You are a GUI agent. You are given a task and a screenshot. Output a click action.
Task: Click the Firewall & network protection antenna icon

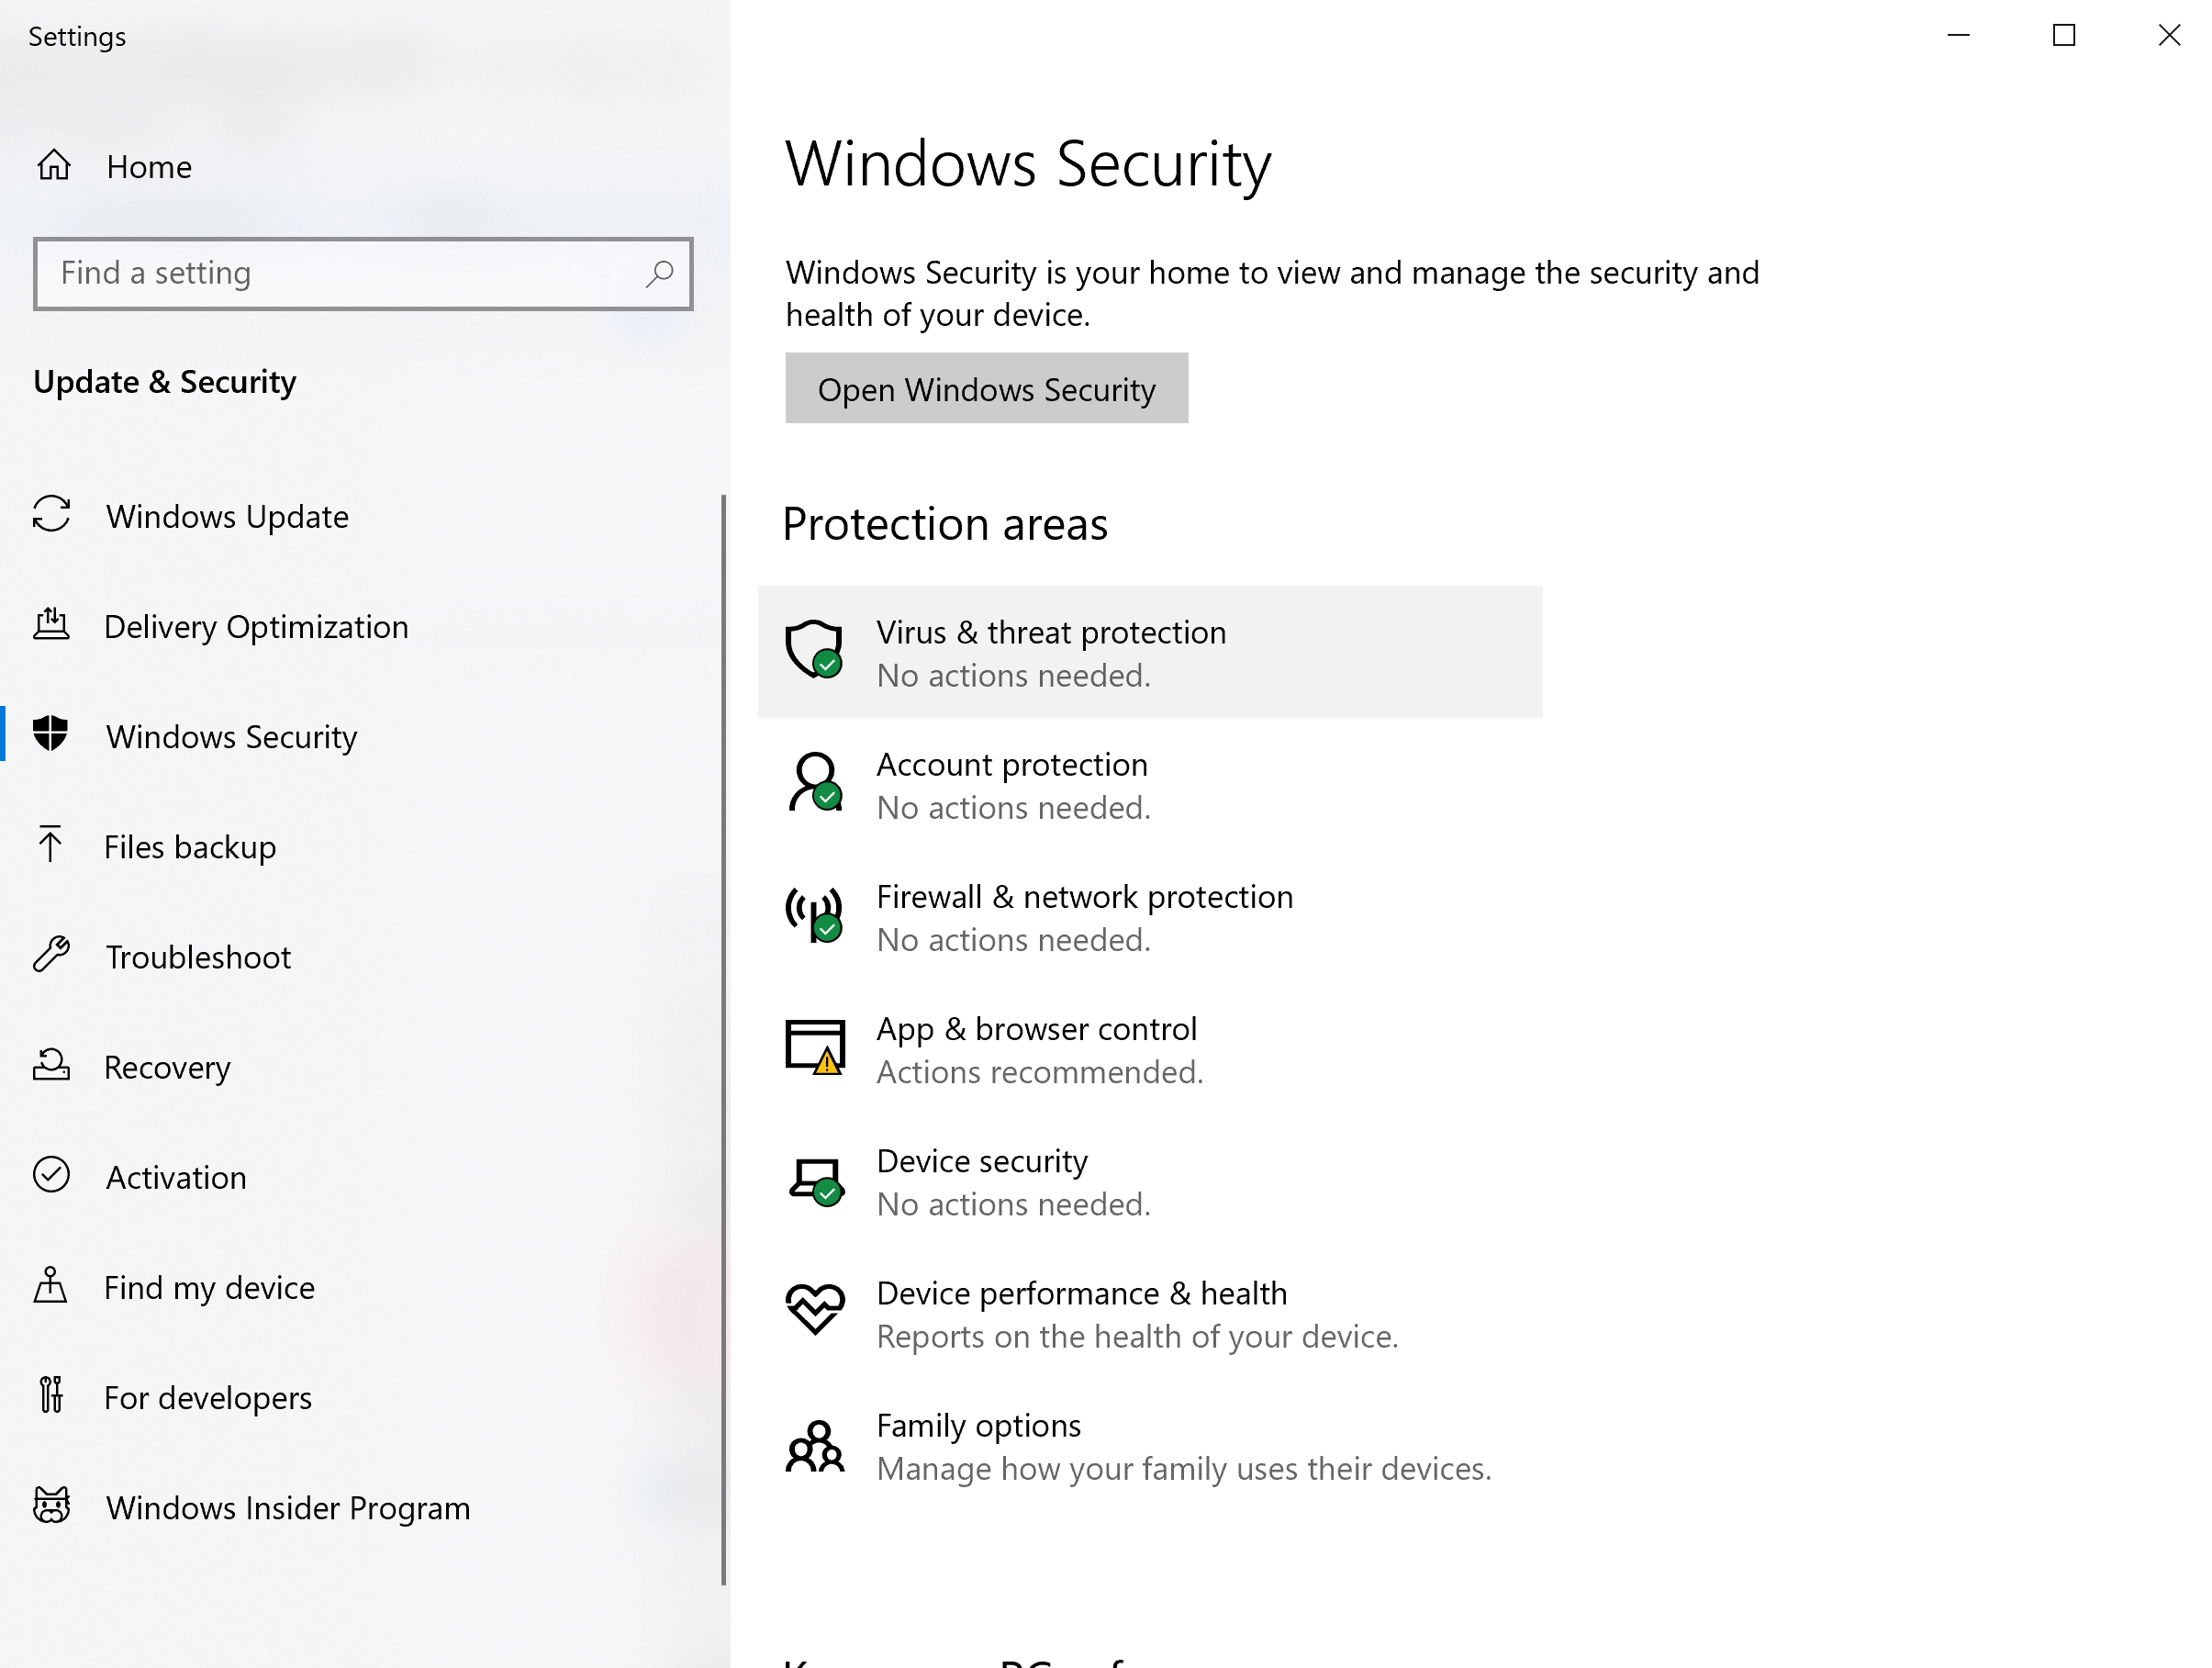(x=814, y=915)
